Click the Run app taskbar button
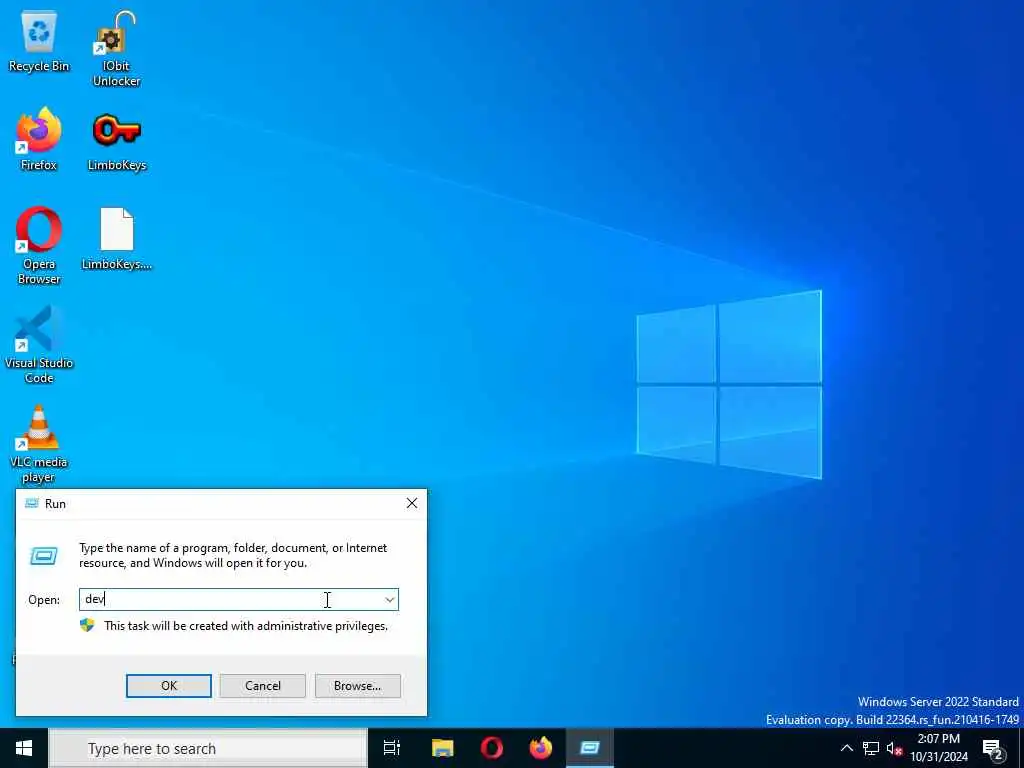1024x768 pixels. pyautogui.click(x=590, y=748)
